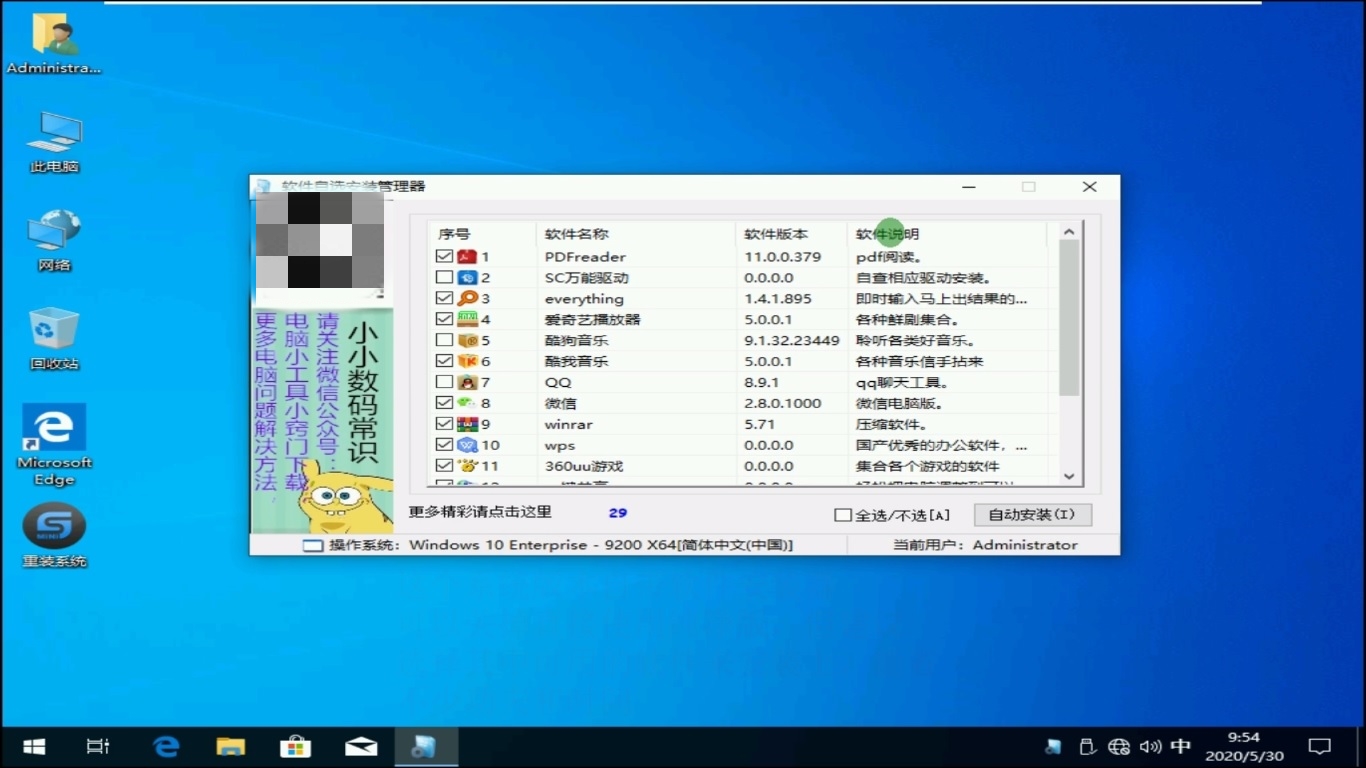This screenshot has width=1366, height=768.
Task: Click the 软件版本 column header
Action: point(768,233)
